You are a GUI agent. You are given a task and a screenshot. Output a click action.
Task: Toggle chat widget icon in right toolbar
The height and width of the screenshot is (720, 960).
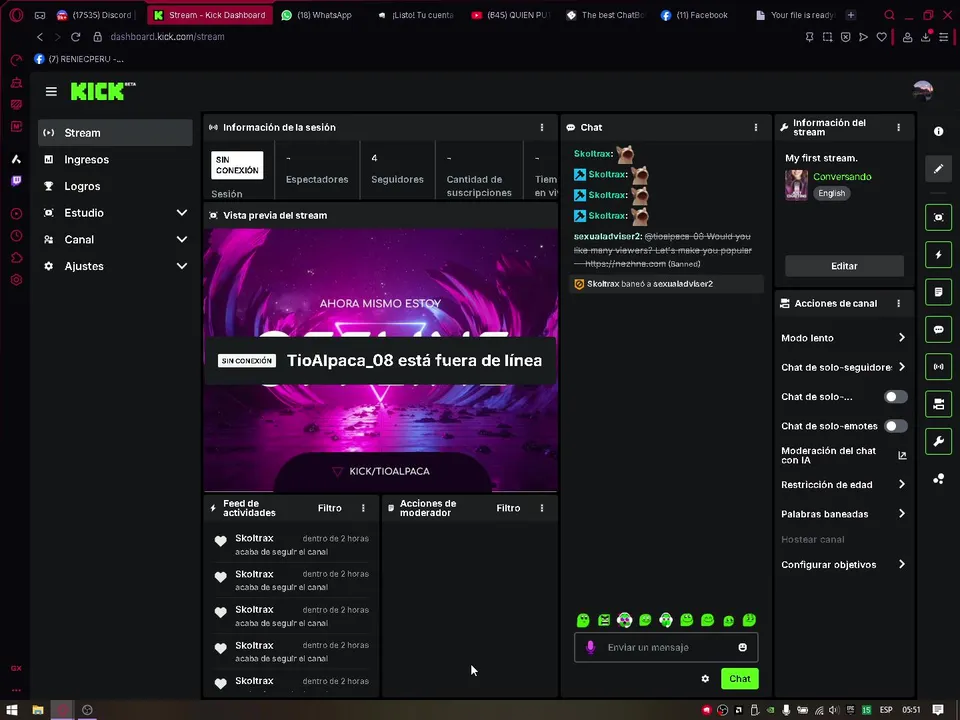[938, 329]
